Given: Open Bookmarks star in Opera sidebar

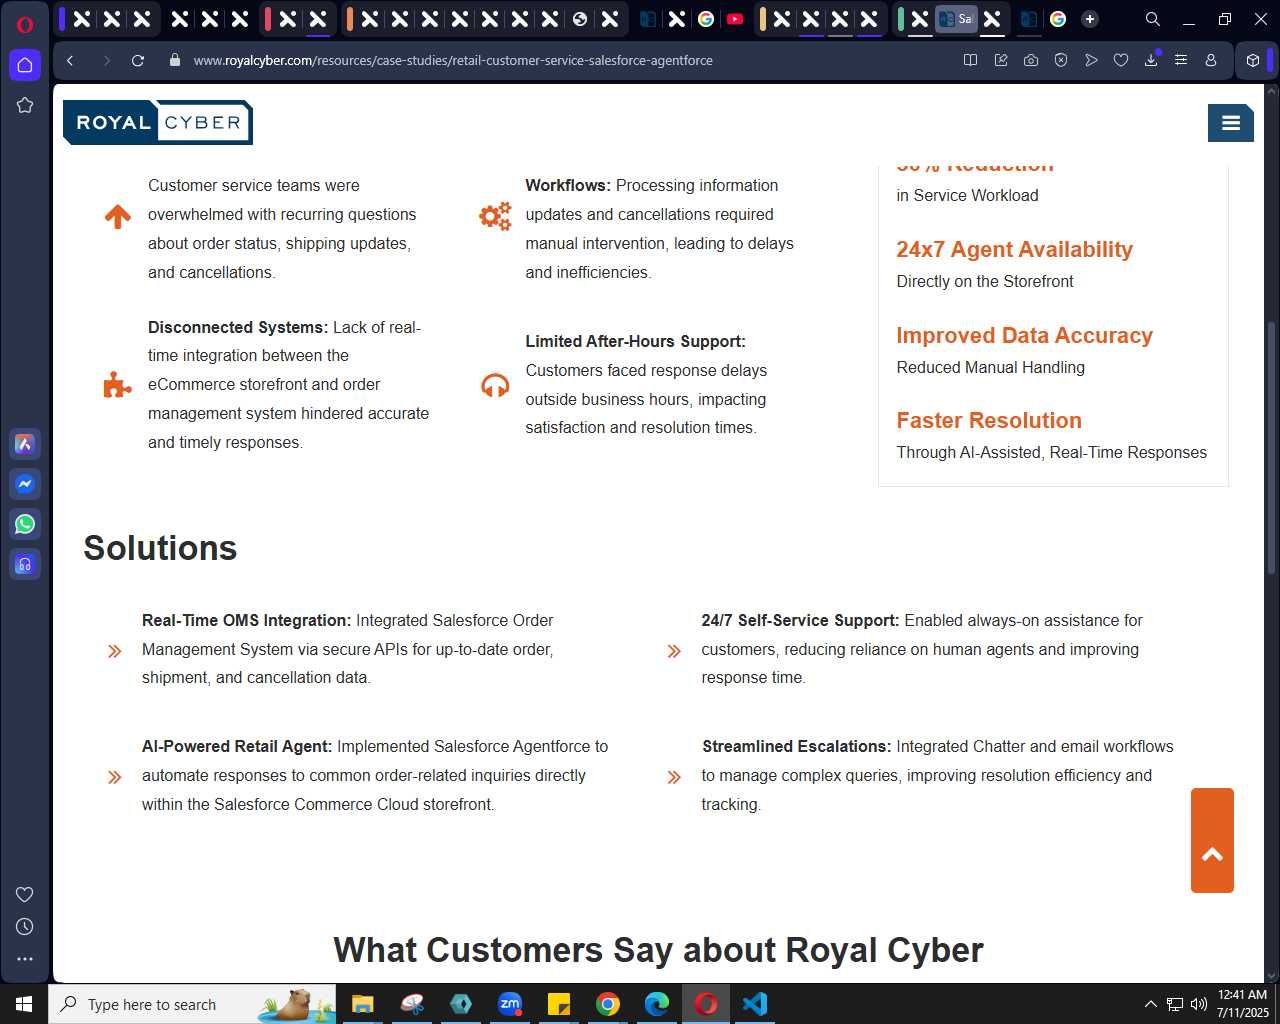Looking at the screenshot, I should pos(25,105).
